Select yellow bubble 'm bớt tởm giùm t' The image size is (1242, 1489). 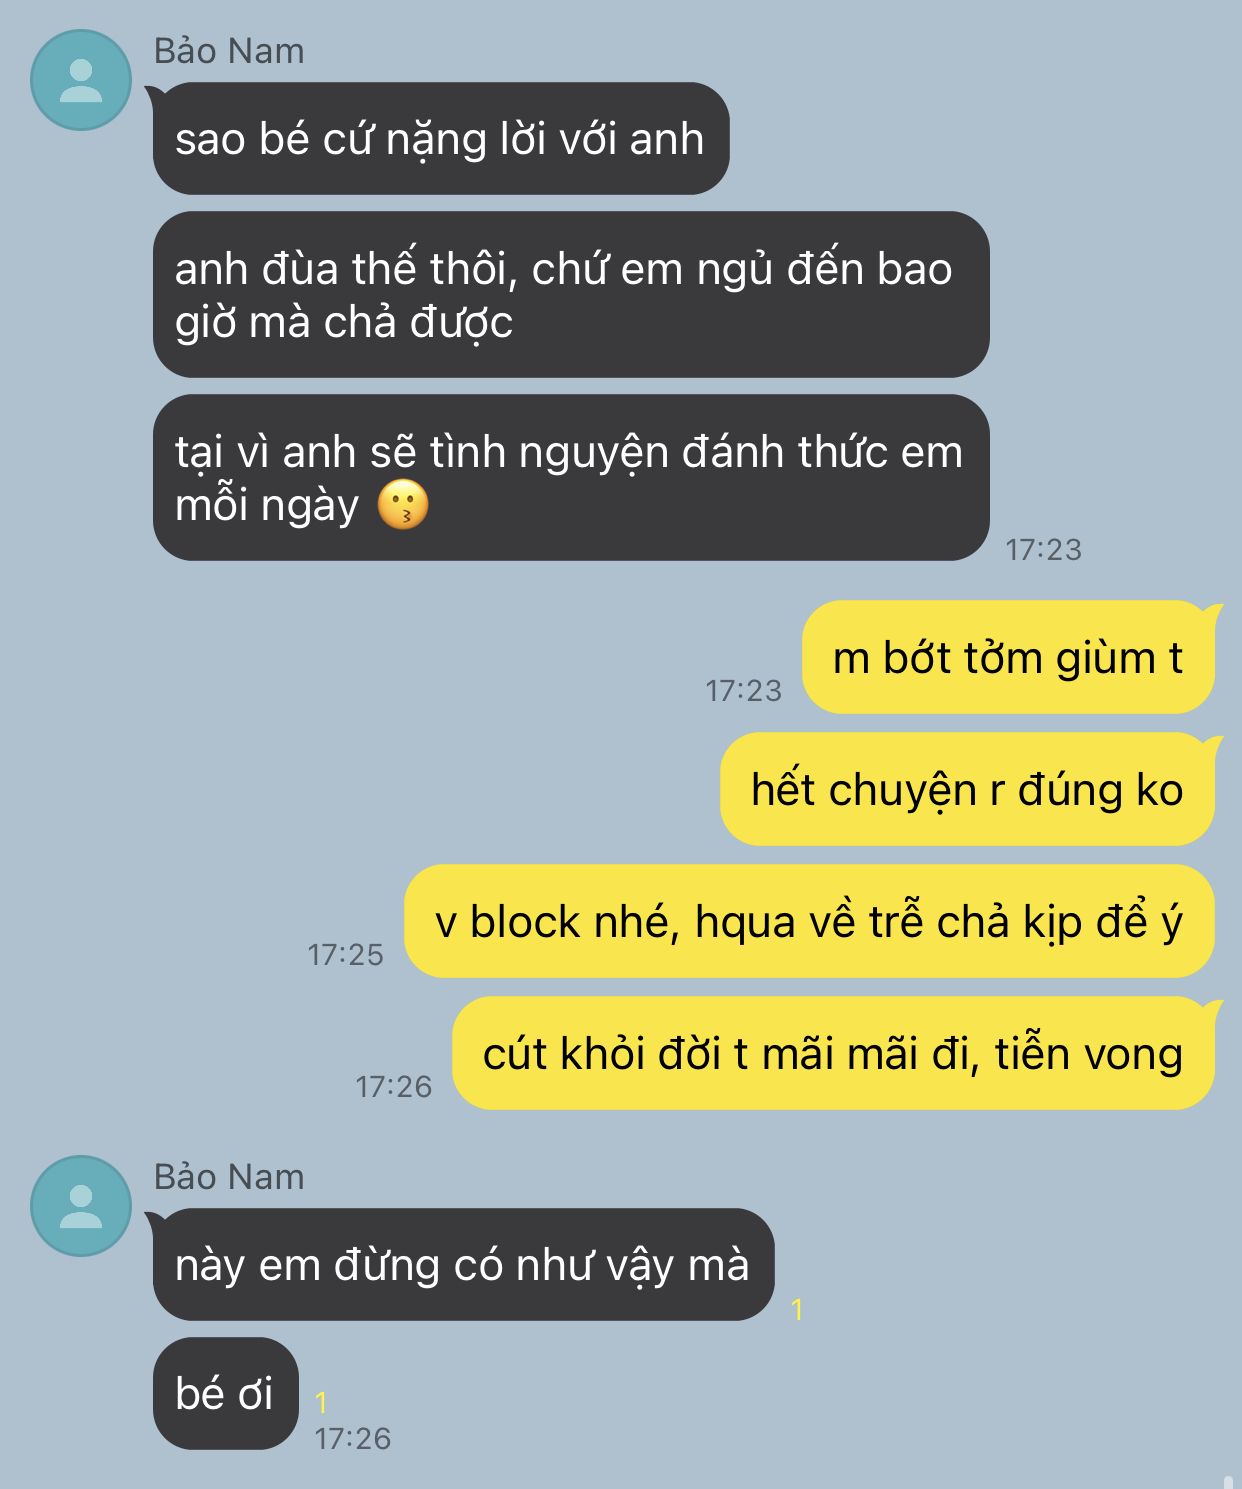pyautogui.click(x=1008, y=657)
